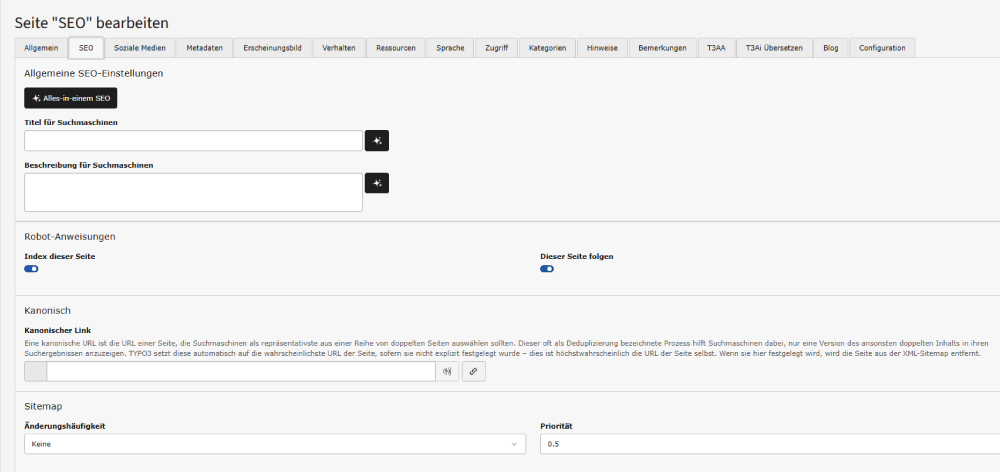Switch to the Metadaten tab
This screenshot has height=472, width=1000.
(204, 48)
